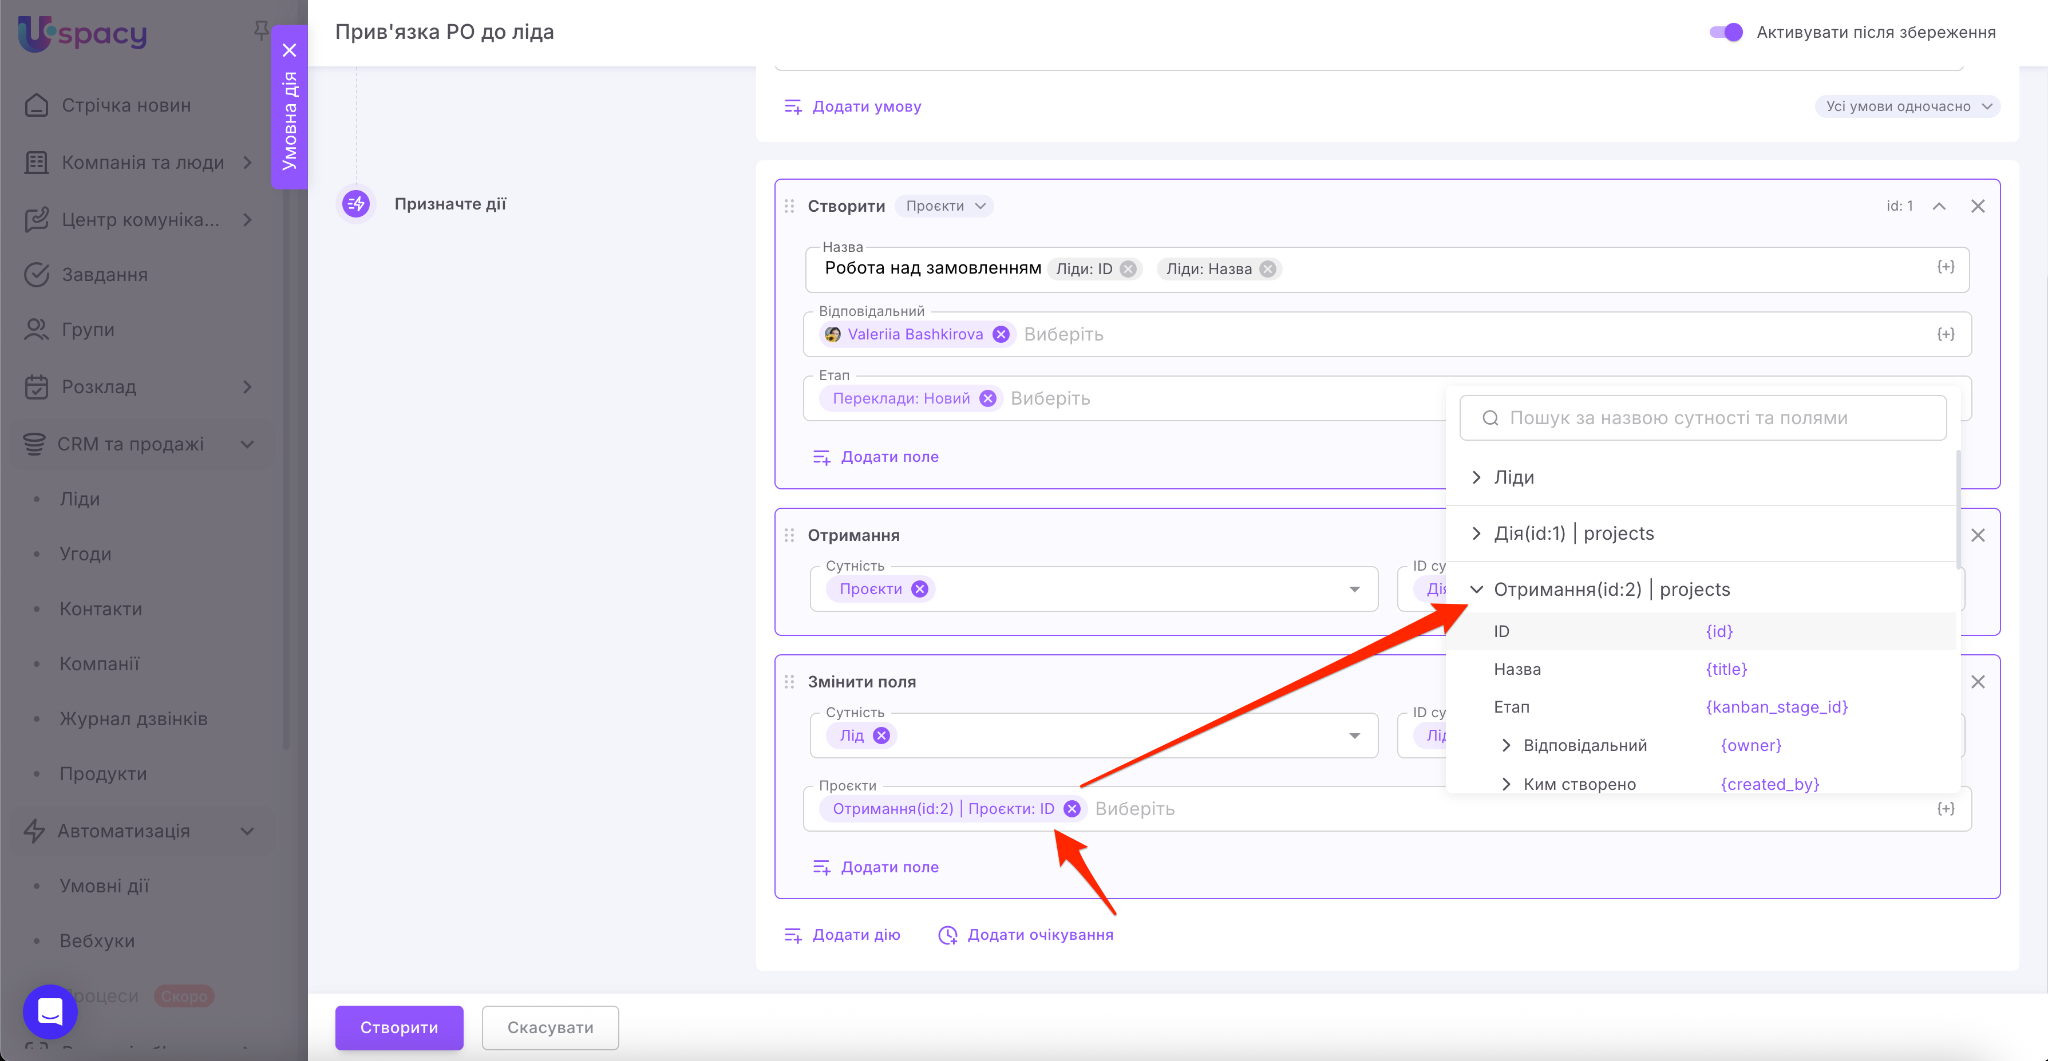Viewport: 2048px width, 1061px height.
Task: Click the 'Скасувати' button
Action: (550, 1027)
